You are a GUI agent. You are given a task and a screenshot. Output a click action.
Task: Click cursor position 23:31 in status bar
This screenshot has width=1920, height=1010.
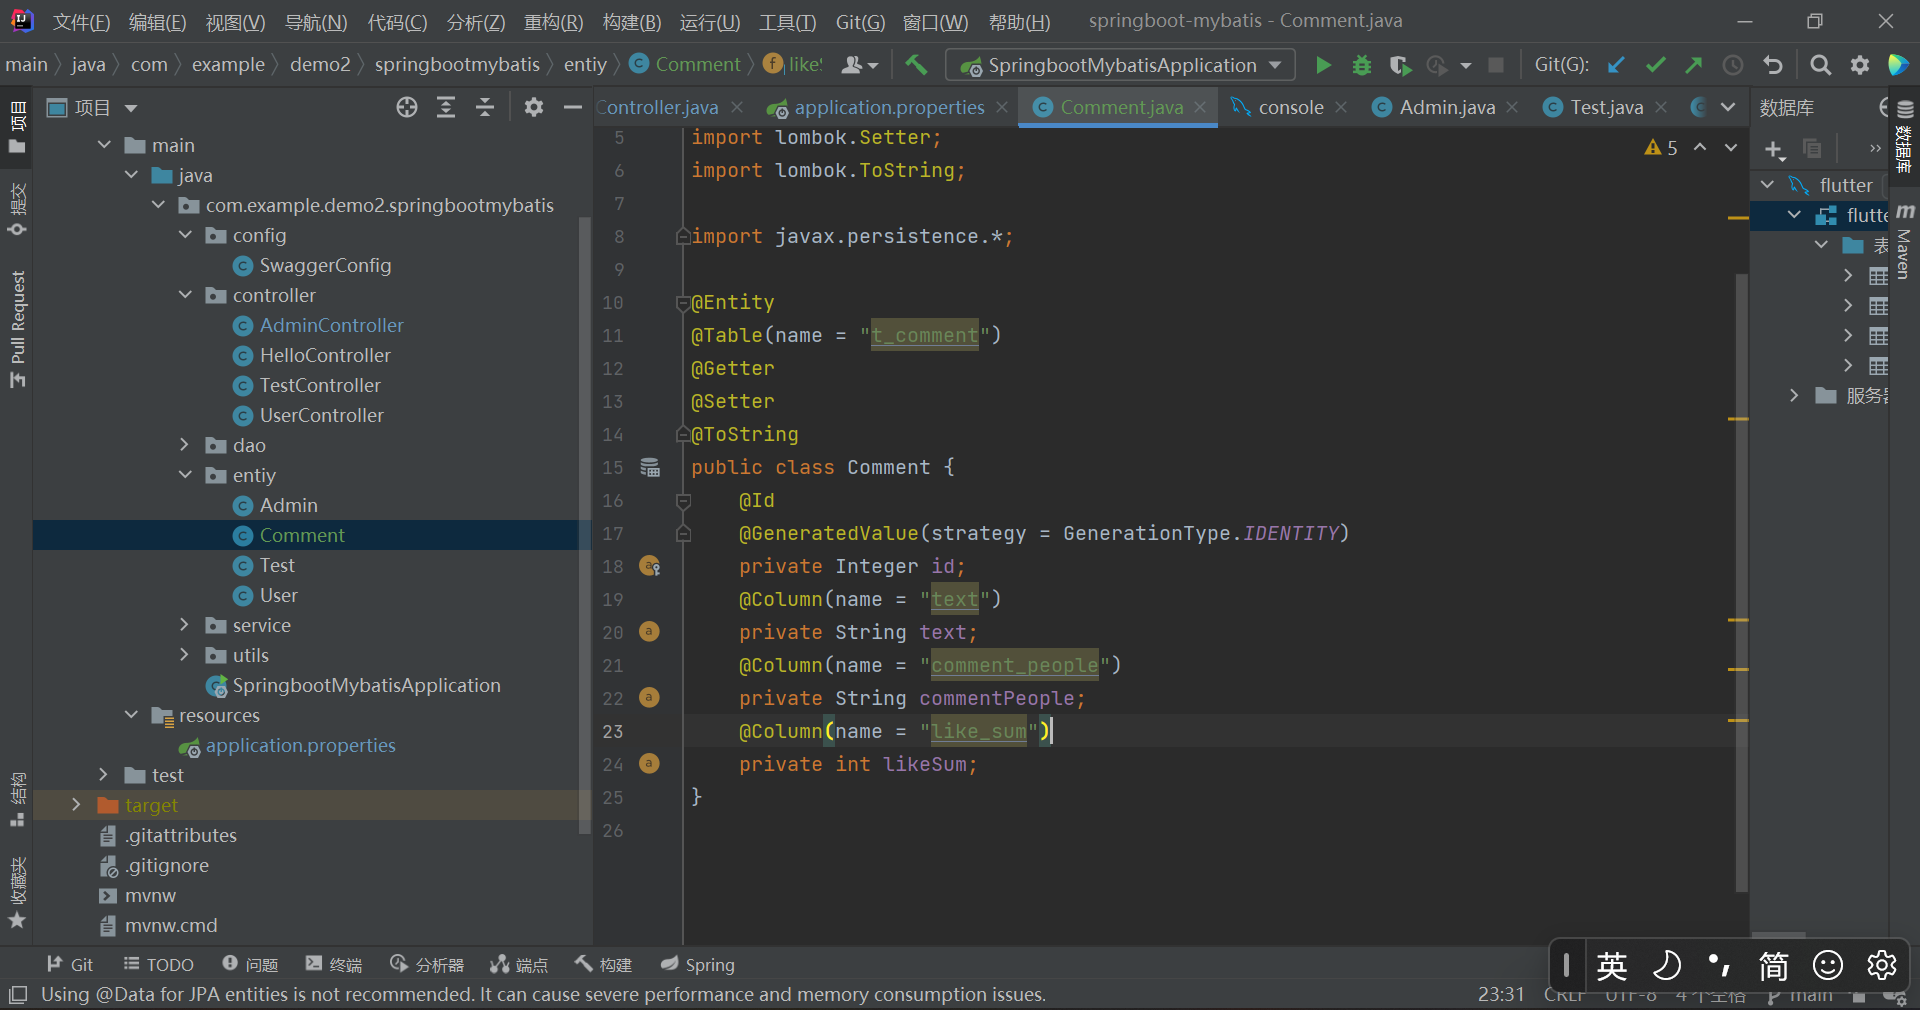(1501, 995)
